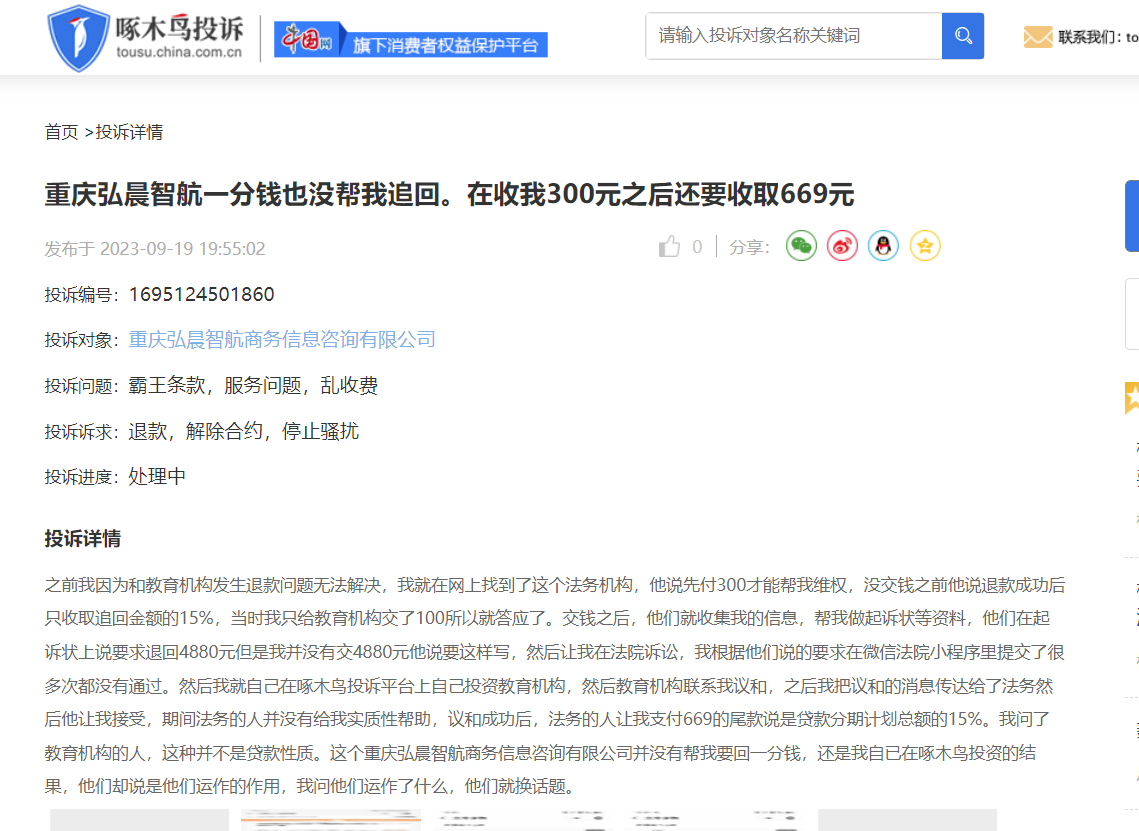Like the complaint with thumbs-up icon
Viewport: 1139px width, 831px height.
tap(669, 247)
